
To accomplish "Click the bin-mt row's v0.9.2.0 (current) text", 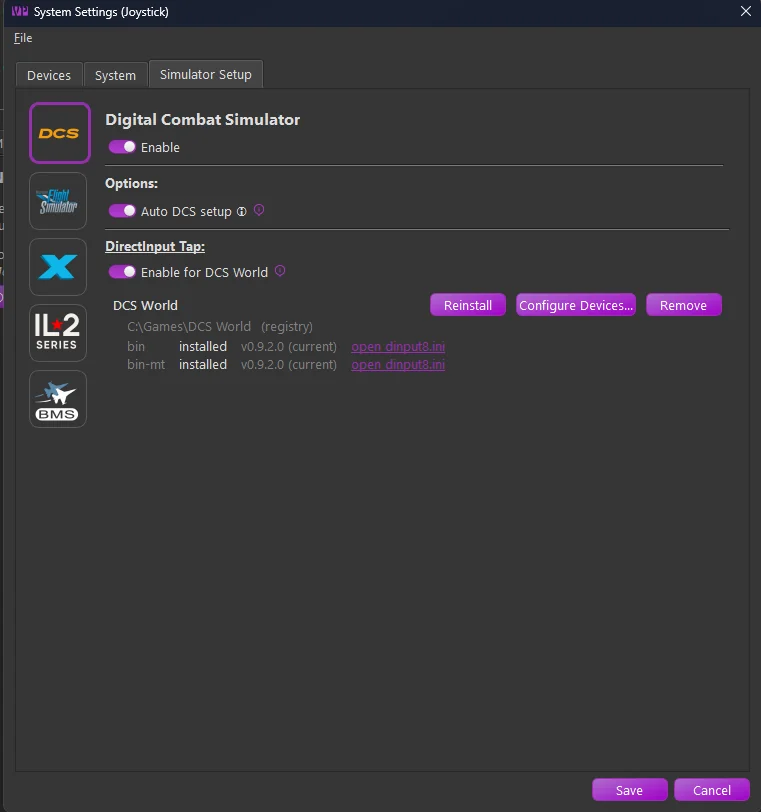I will pos(289,365).
